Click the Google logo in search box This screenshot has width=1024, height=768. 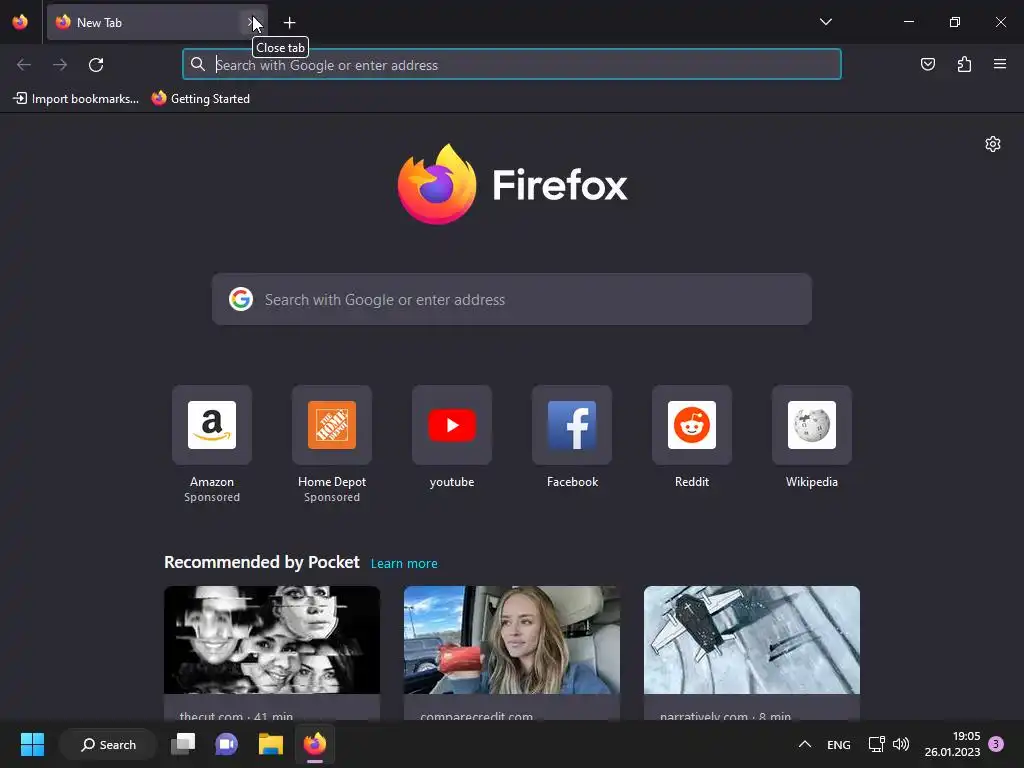coord(241,300)
